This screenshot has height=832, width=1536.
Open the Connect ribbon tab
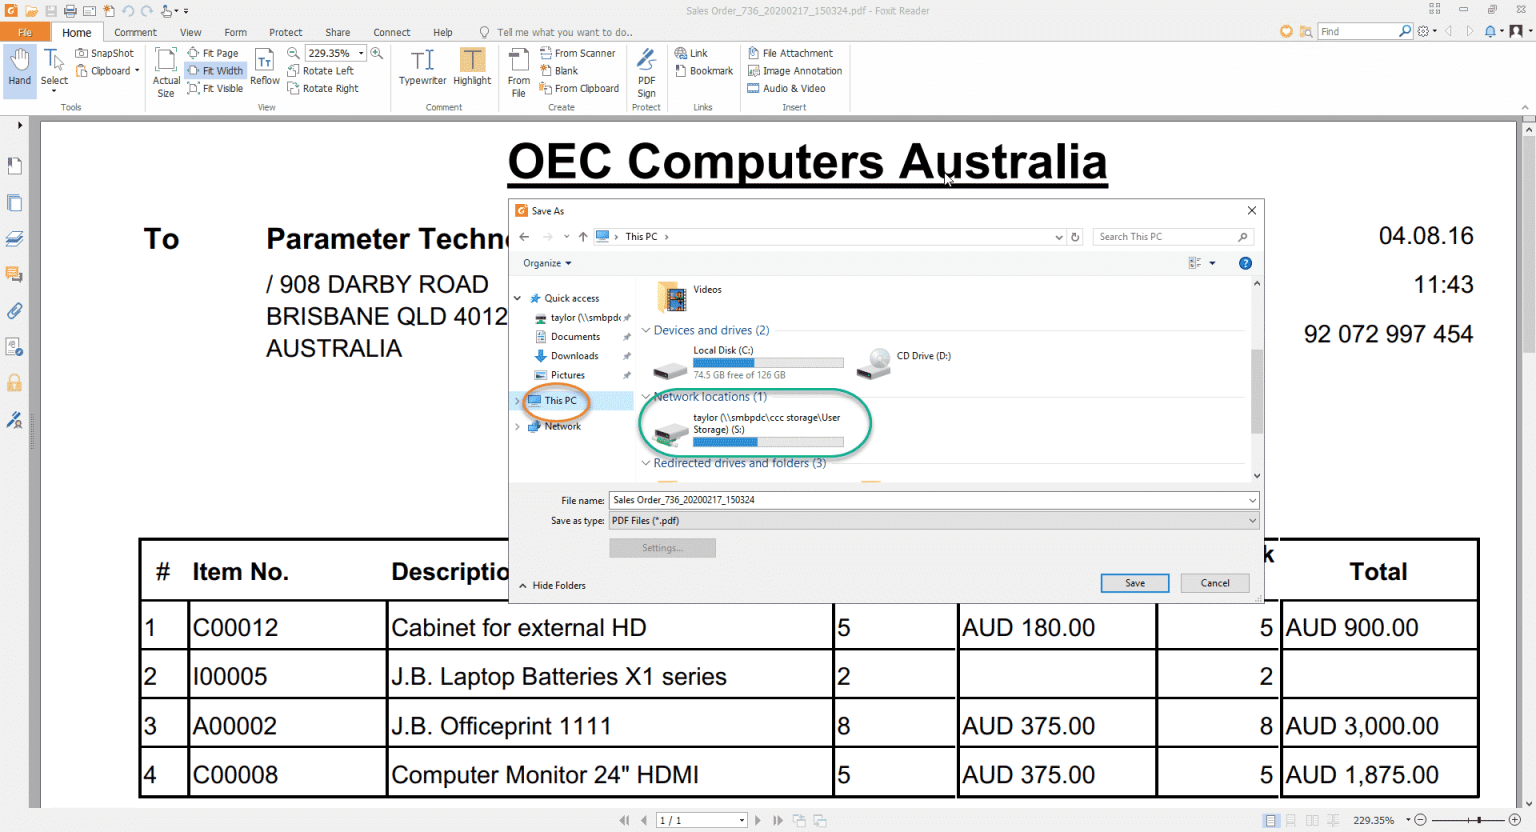tap(392, 32)
